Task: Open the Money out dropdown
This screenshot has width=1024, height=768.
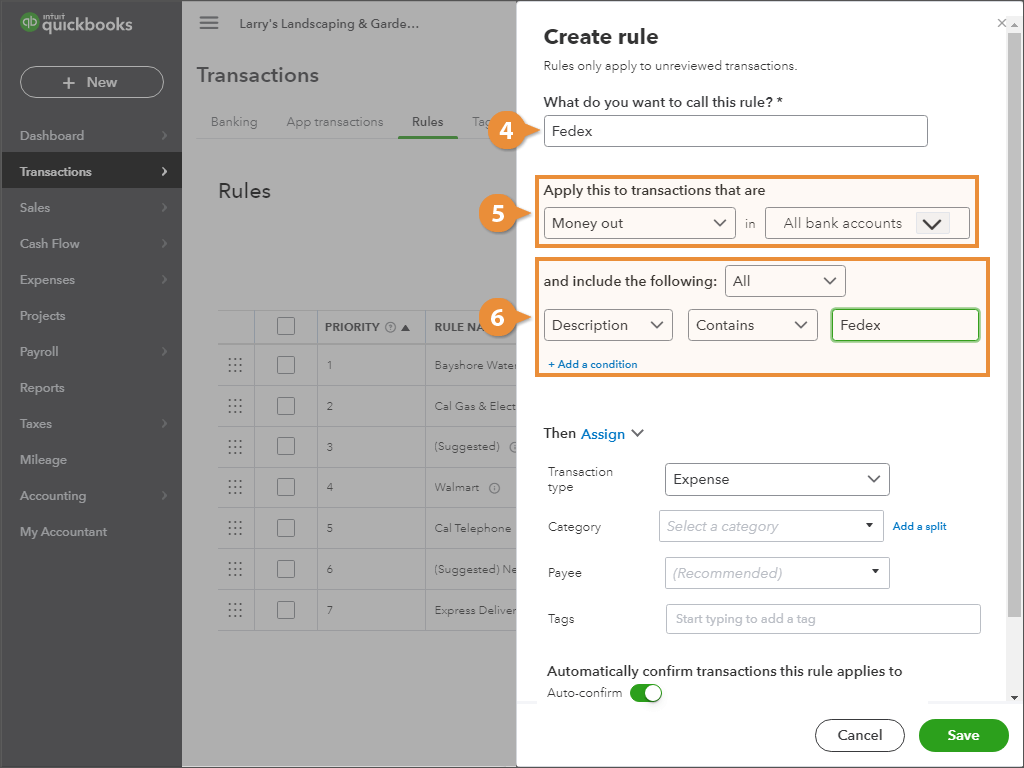Action: point(639,223)
